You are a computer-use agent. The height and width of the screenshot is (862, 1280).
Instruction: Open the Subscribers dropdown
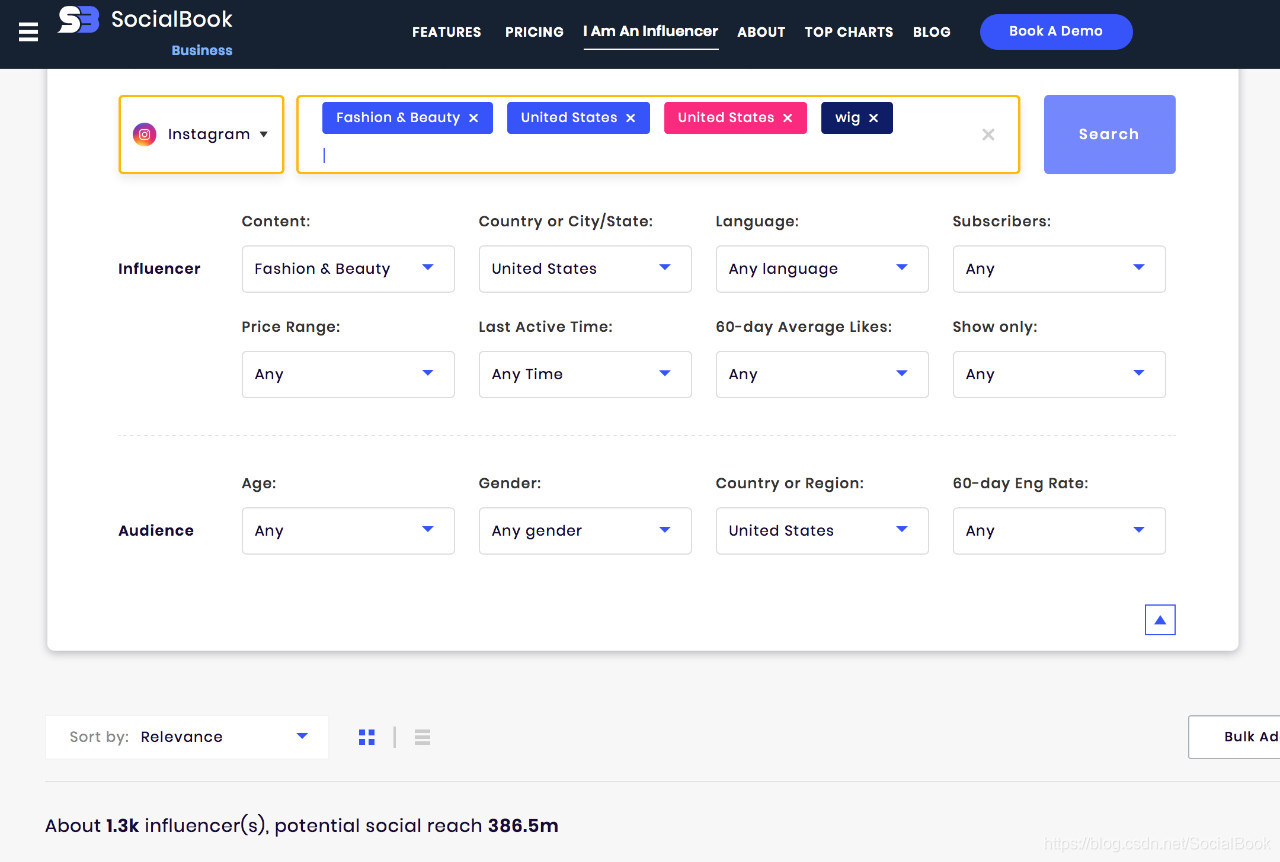(x=1059, y=269)
